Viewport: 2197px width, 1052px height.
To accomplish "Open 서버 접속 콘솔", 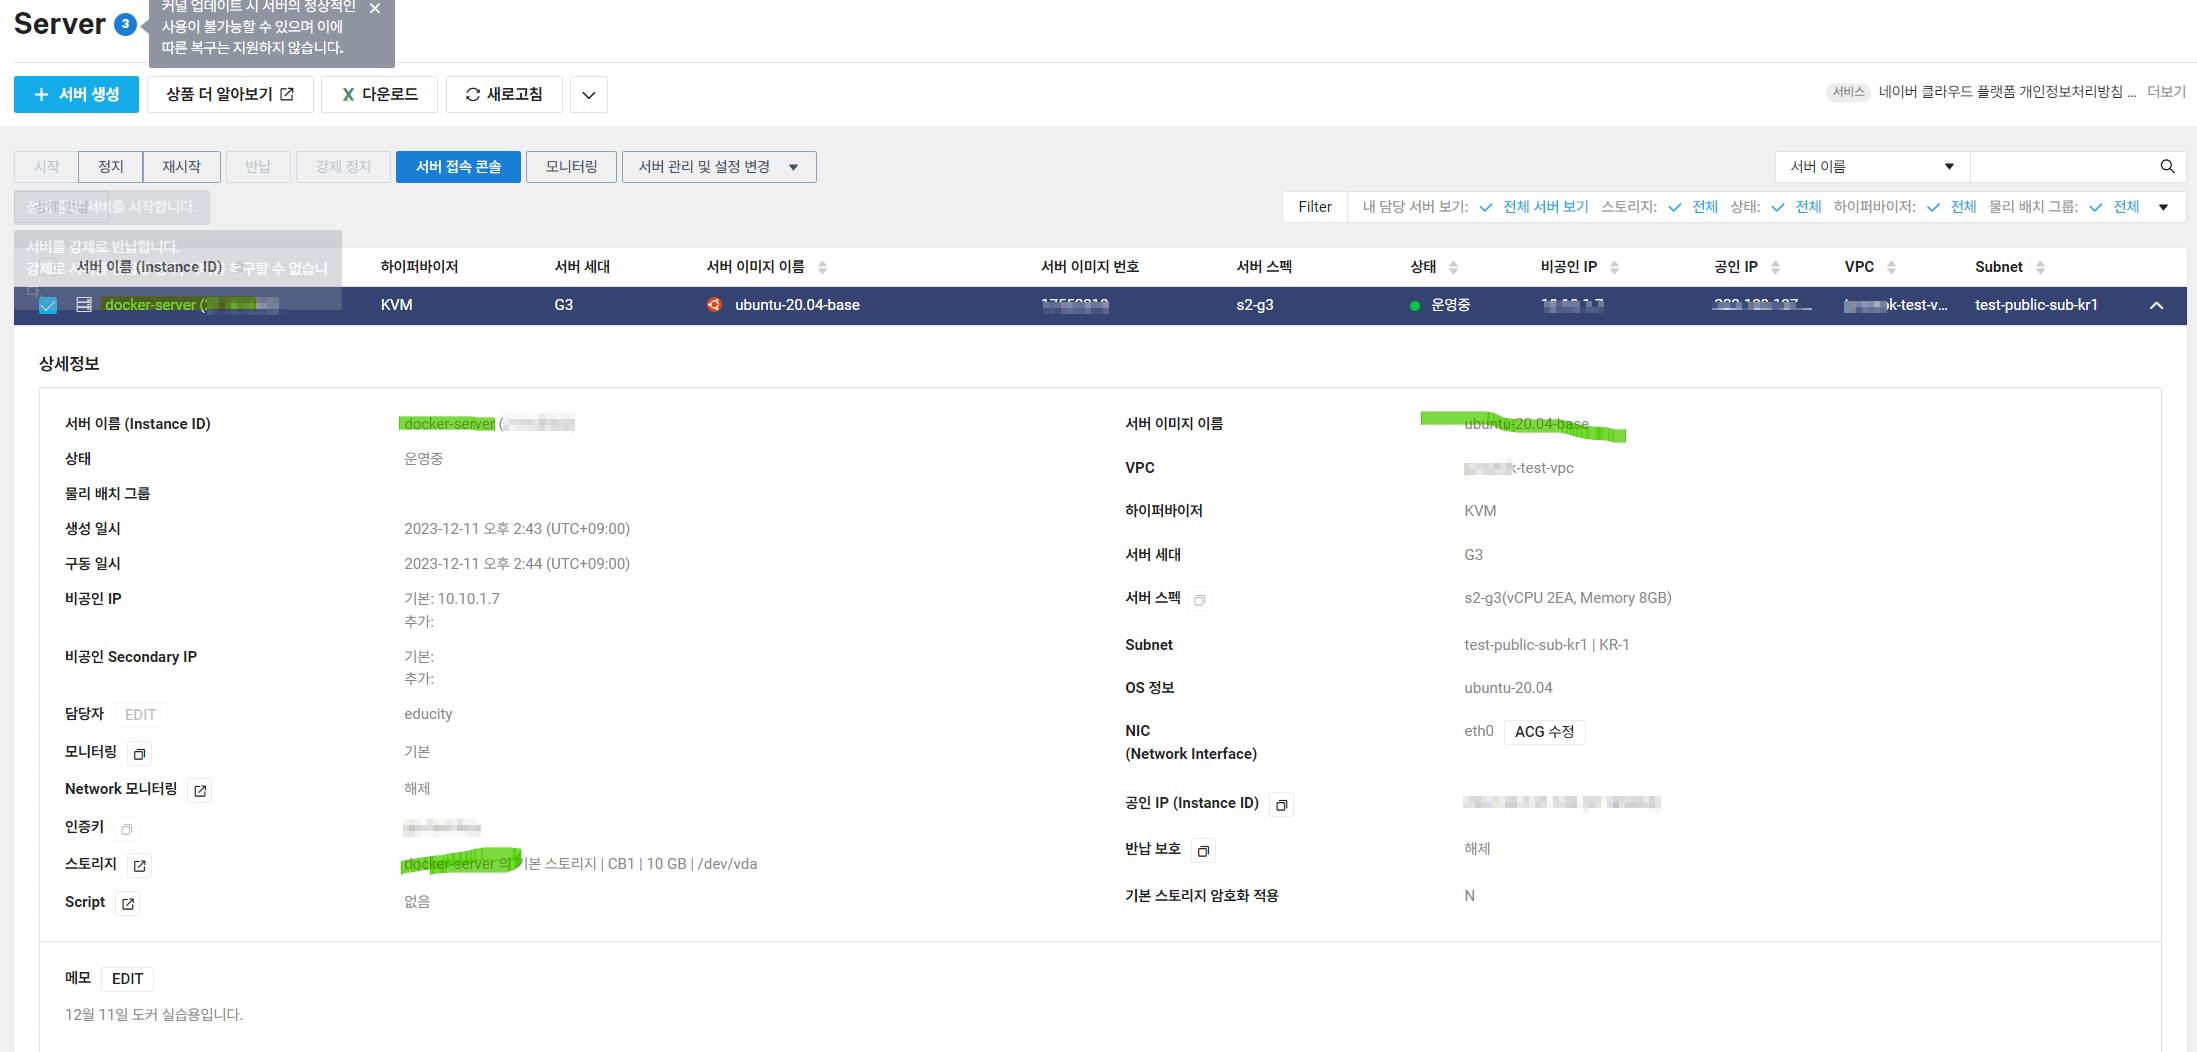I will [458, 166].
